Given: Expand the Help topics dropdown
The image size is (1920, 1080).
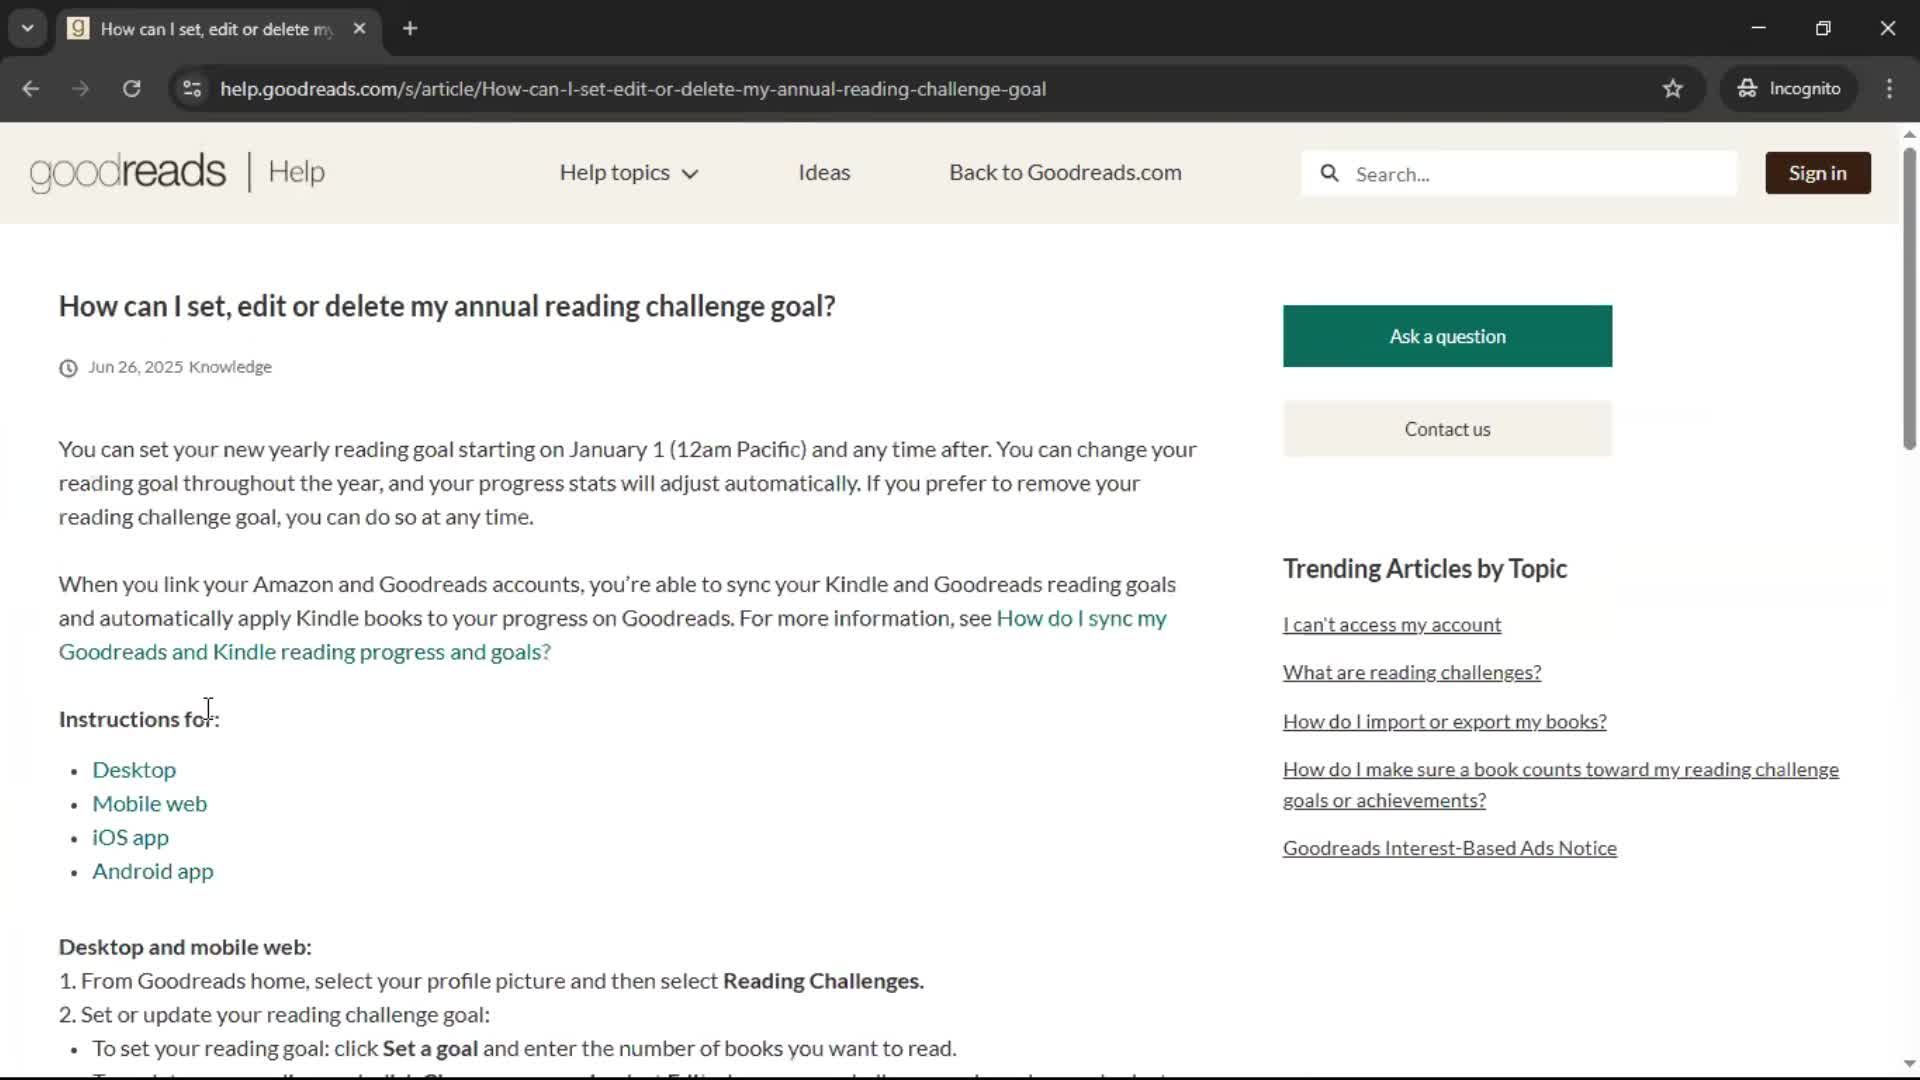Looking at the screenshot, I should point(629,172).
